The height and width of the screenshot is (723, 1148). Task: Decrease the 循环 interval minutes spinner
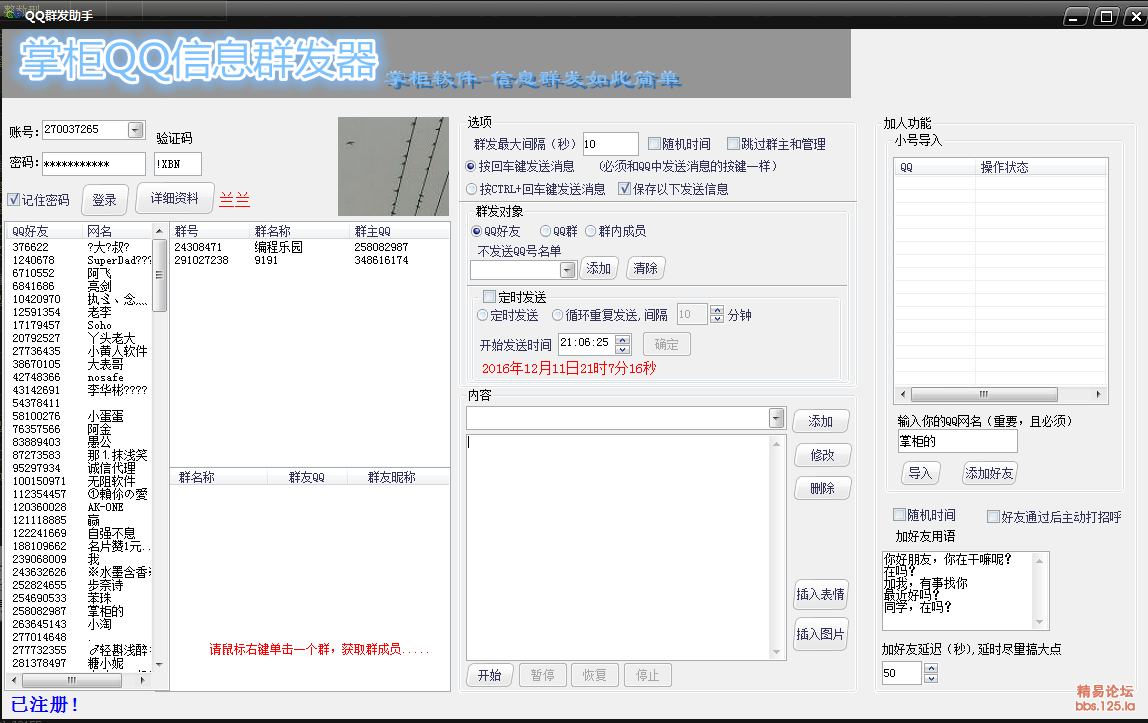coord(718,319)
